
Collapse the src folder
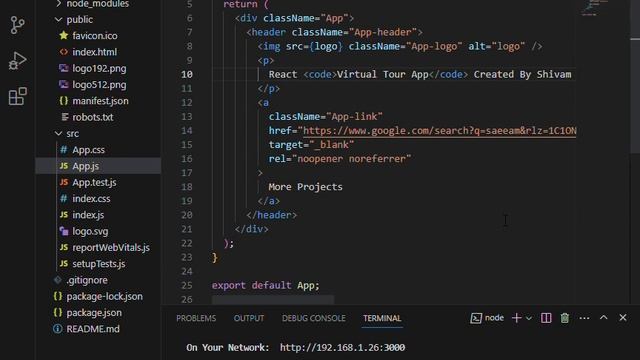pyautogui.click(x=72, y=133)
